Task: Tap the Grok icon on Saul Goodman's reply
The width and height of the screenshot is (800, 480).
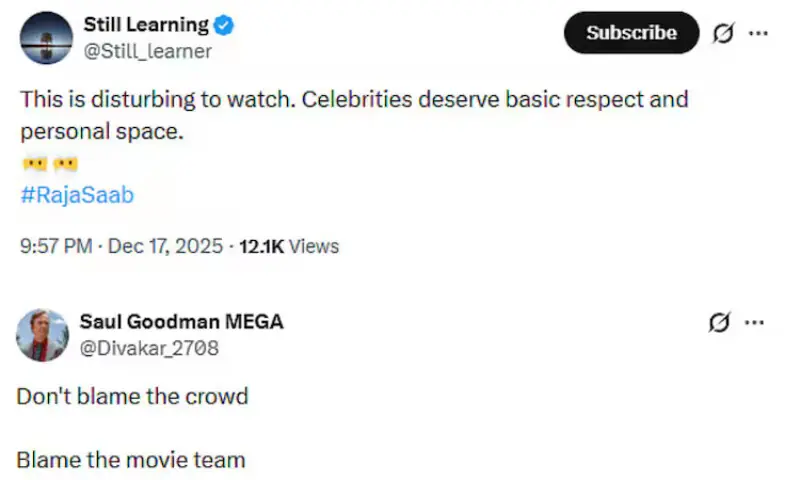Action: [717, 322]
